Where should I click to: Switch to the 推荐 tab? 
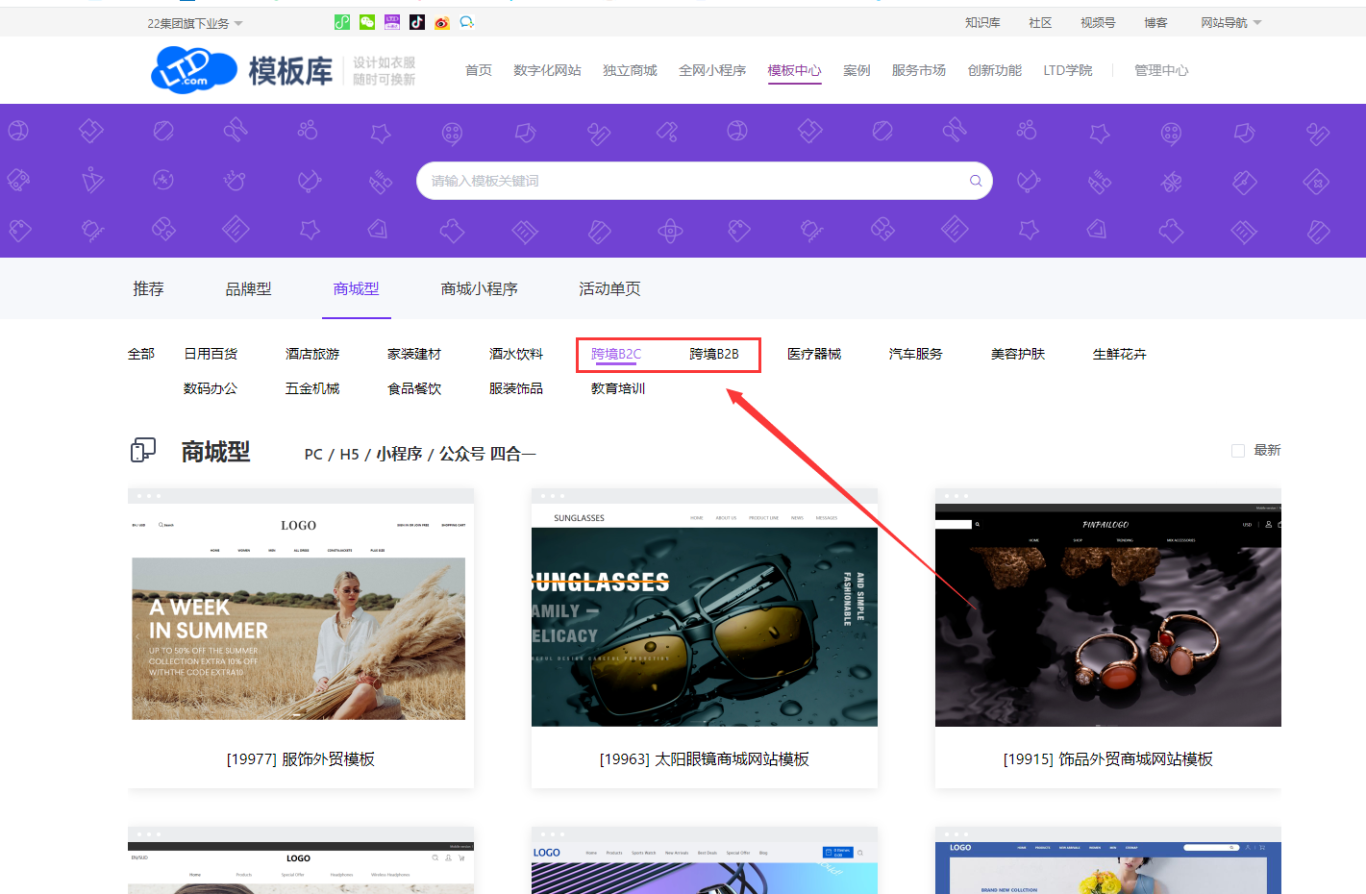pyautogui.click(x=148, y=289)
